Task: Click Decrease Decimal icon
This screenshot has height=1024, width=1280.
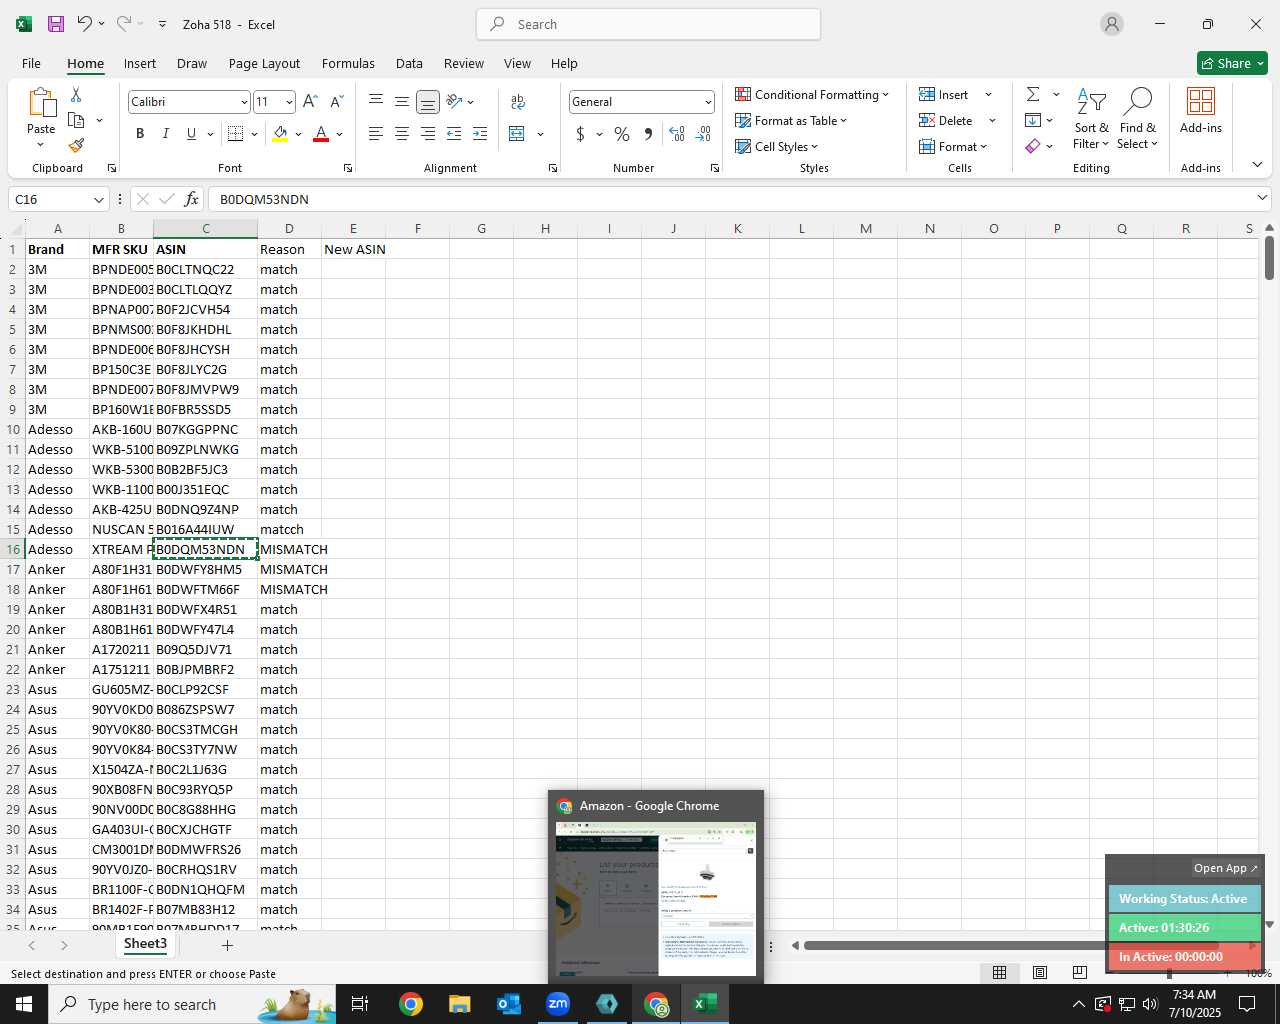Action: tap(703, 134)
